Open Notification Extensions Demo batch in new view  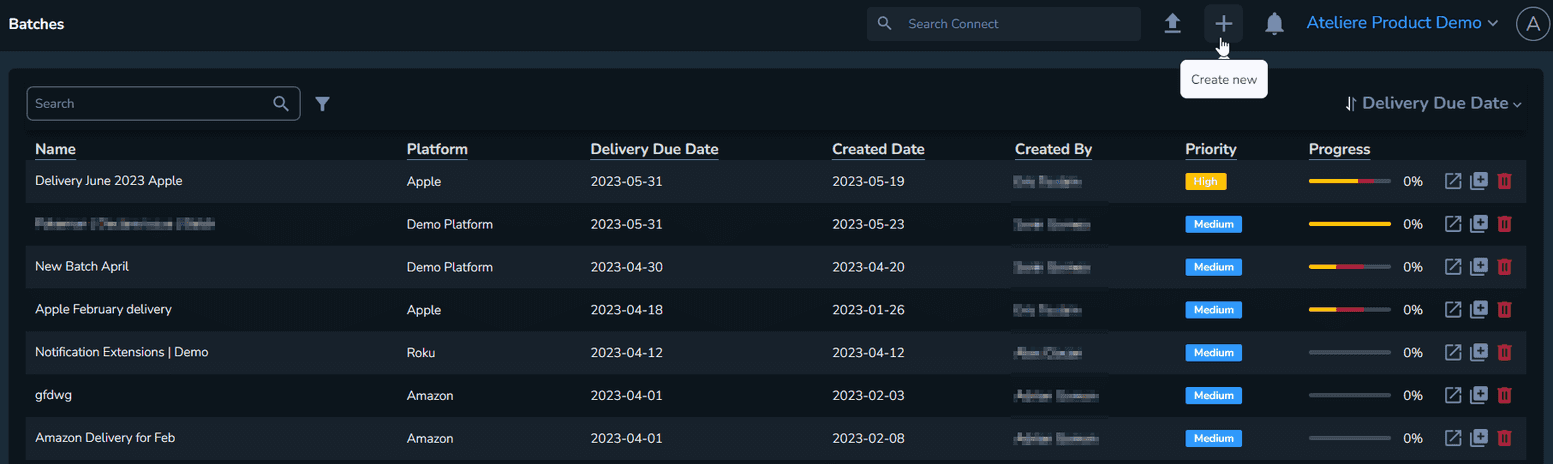pyautogui.click(x=1454, y=353)
